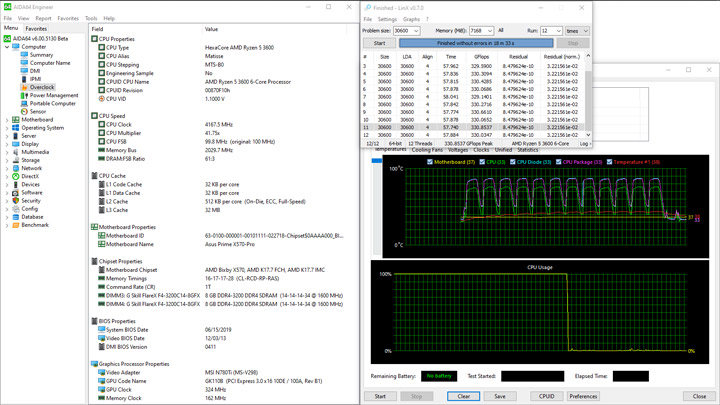
Task: Expand the Benchmark tree node
Action: (x=7, y=225)
